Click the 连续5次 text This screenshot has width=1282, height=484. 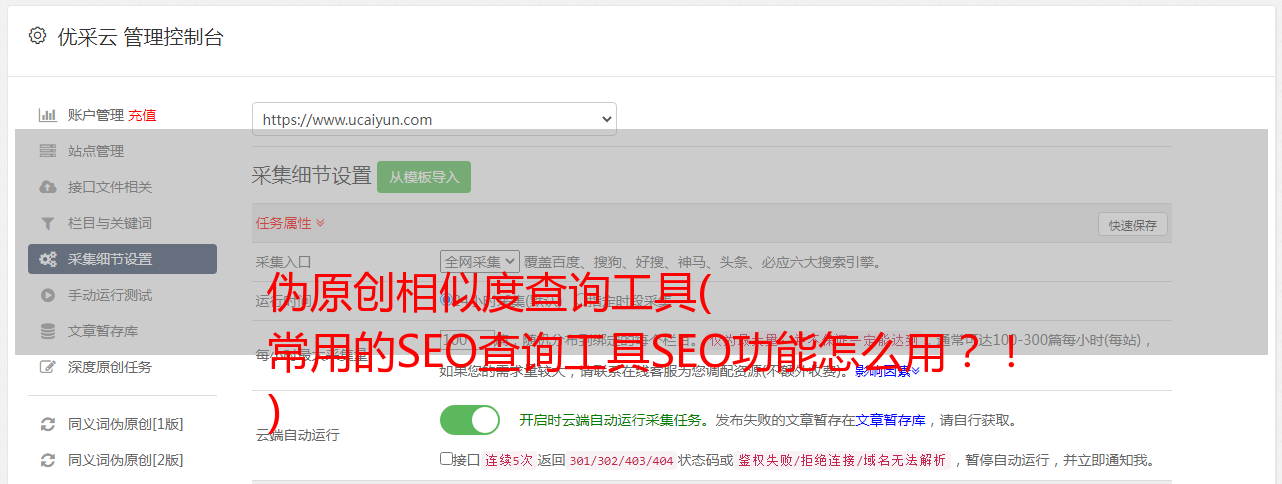pos(509,460)
